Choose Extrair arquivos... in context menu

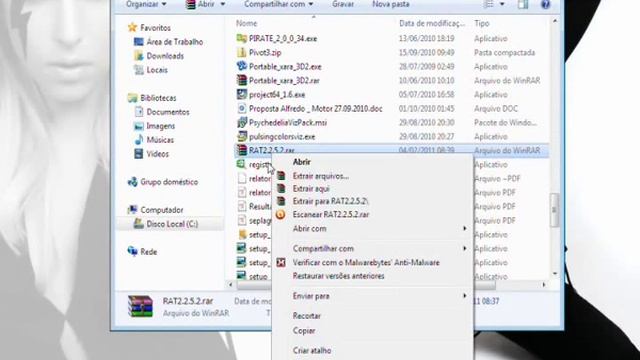pos(320,176)
